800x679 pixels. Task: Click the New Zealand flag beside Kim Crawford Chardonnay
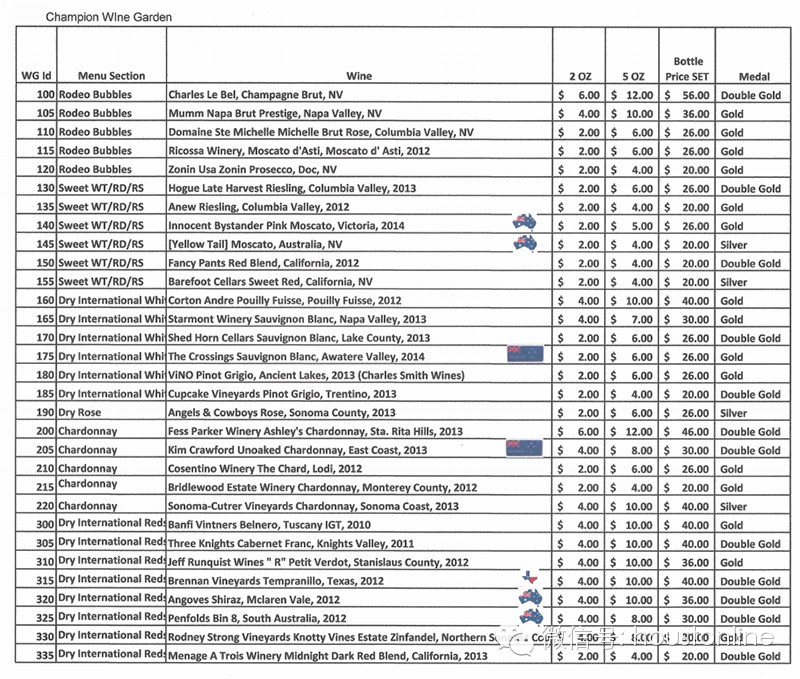pyautogui.click(x=524, y=448)
